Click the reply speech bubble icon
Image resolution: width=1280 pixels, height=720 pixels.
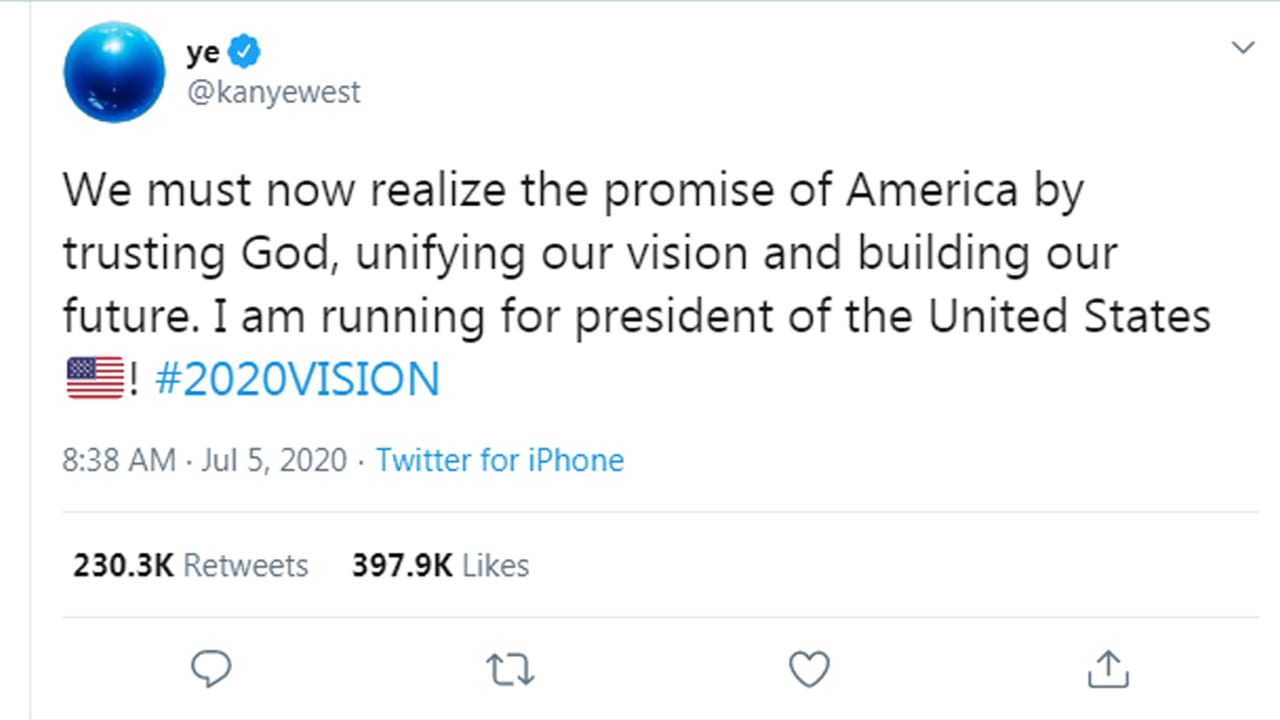(211, 668)
